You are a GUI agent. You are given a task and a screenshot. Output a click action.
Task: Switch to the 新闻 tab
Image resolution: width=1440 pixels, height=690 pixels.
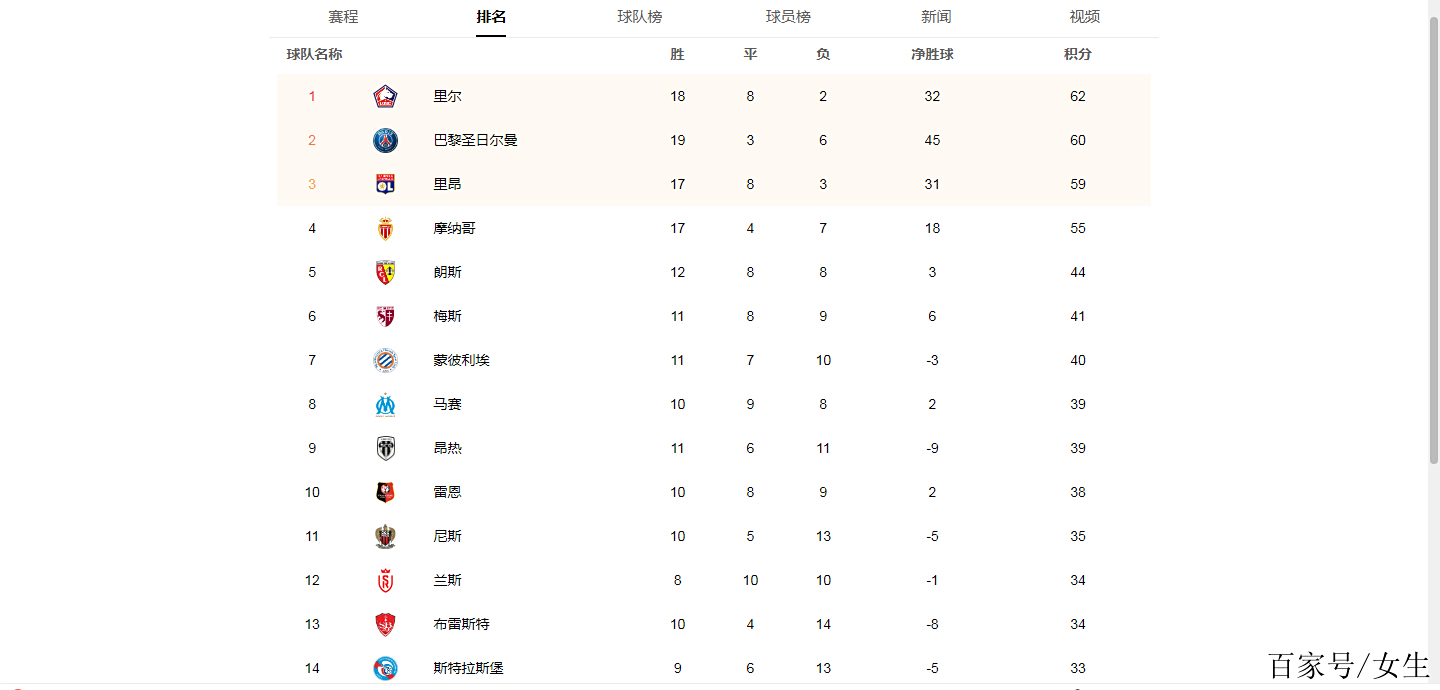936,17
